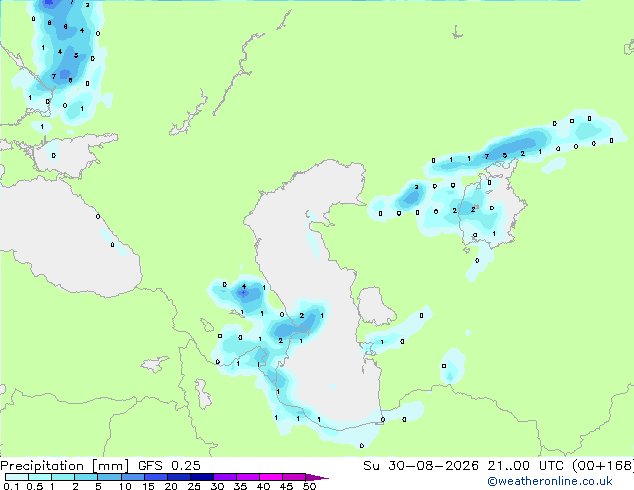Viewport: 634px width, 490px height.
Task: Click the "Precipitation [mm]" title text
Action: (65, 466)
